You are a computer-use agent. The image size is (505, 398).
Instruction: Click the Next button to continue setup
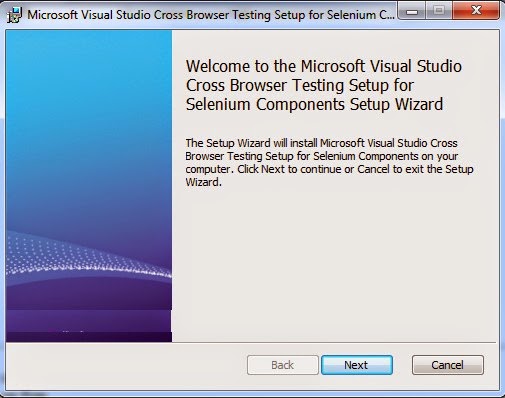click(x=357, y=365)
